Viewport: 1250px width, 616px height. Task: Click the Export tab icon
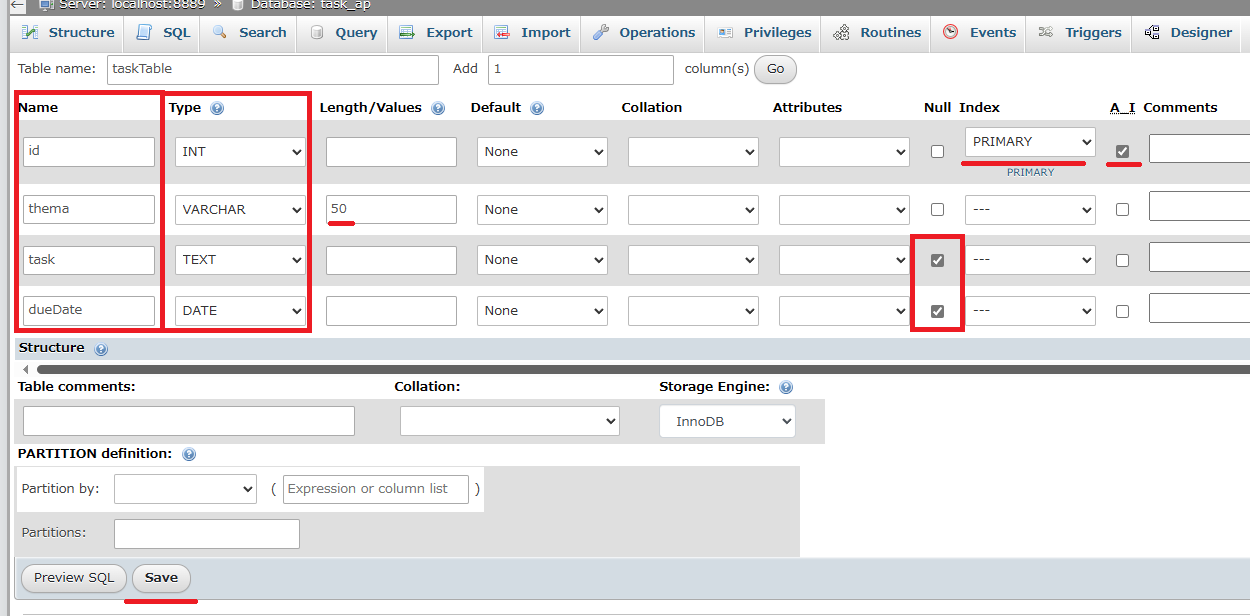(x=407, y=32)
